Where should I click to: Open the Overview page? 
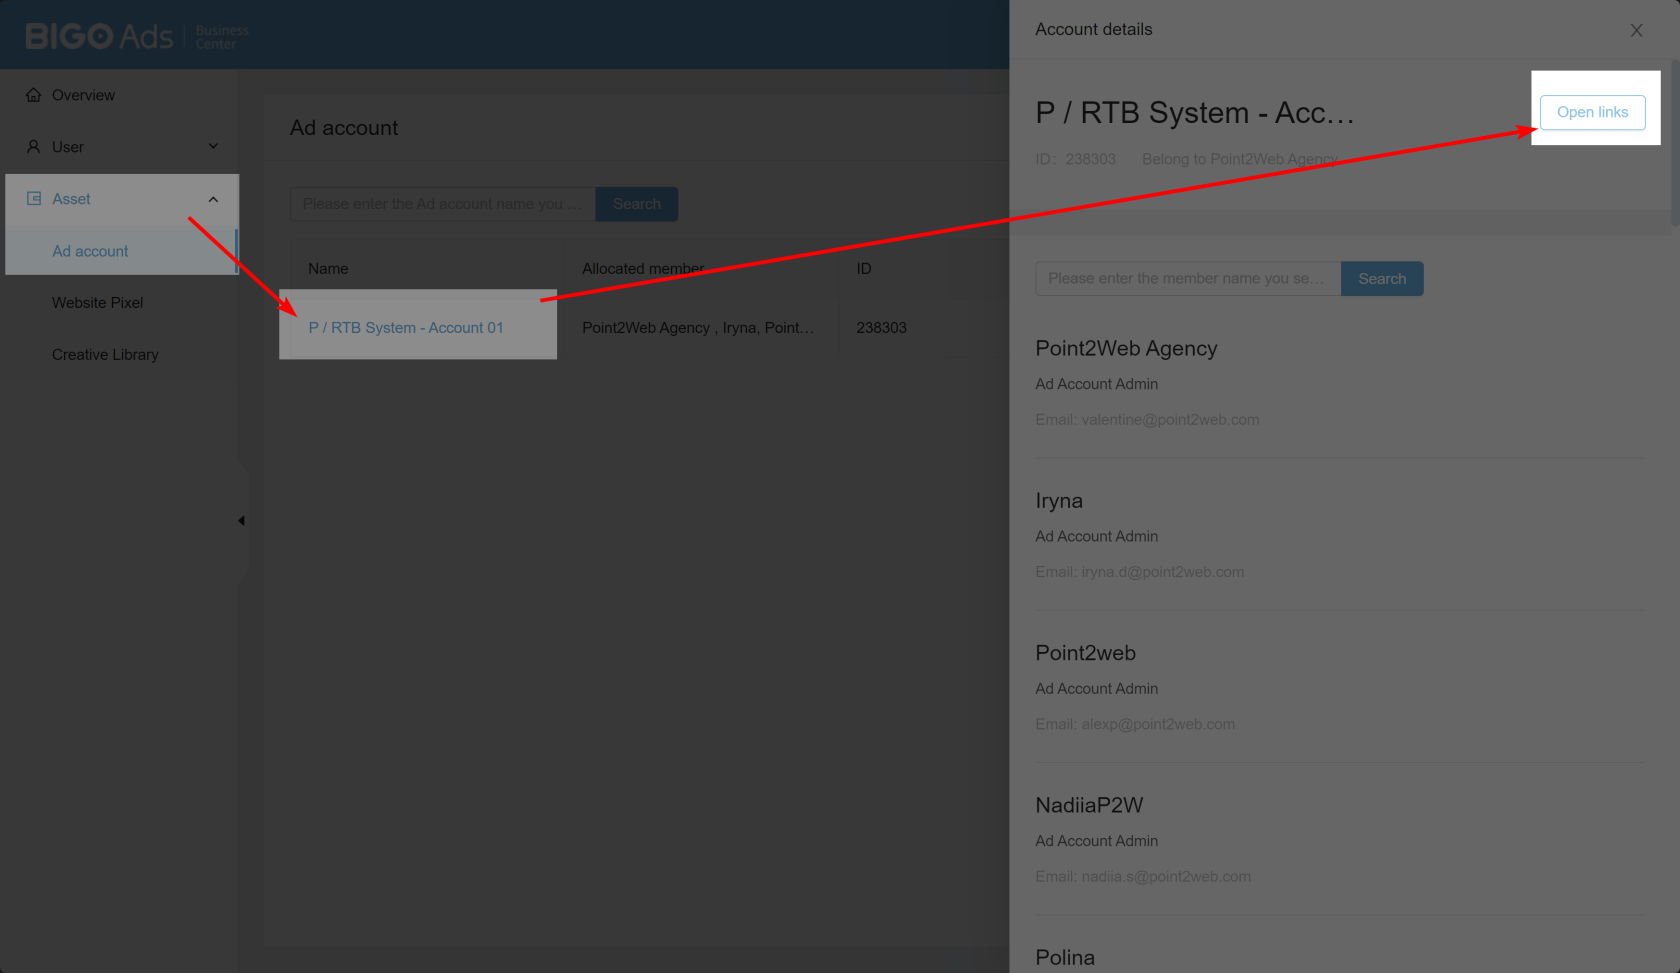(x=83, y=95)
